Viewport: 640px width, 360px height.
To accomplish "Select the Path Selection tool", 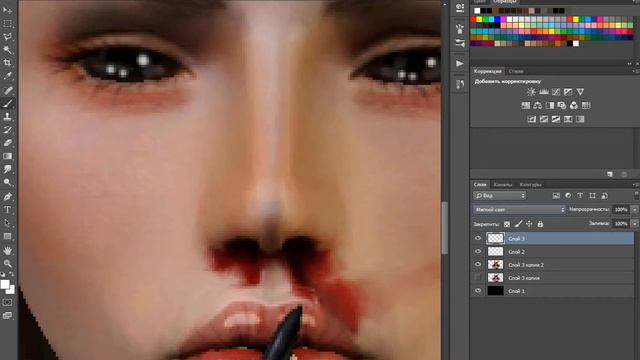I will tap(7, 223).
